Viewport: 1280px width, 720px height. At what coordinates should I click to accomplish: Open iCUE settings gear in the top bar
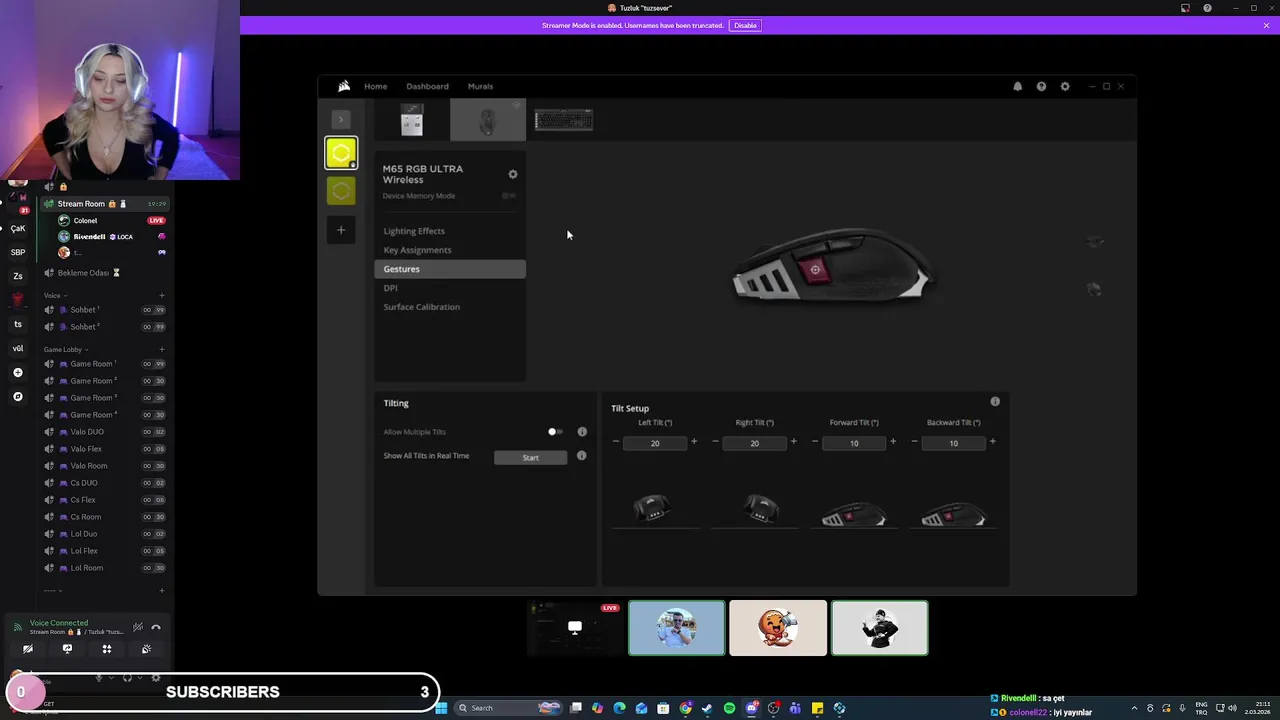pos(1065,87)
